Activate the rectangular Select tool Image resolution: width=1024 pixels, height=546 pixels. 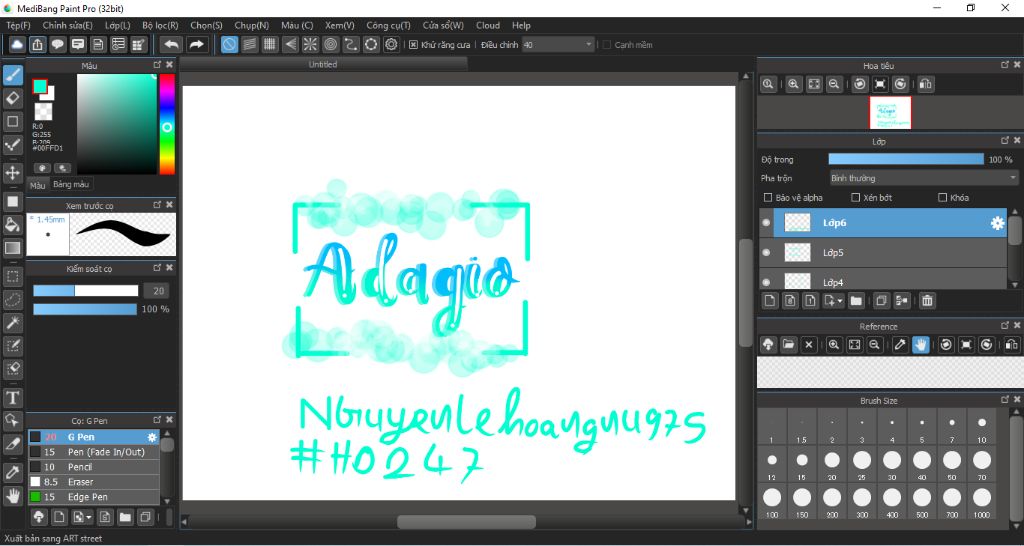coord(13,276)
